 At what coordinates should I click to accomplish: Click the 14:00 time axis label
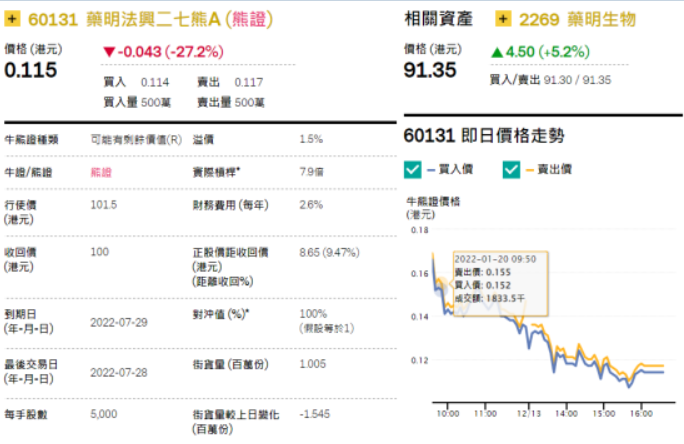click(x=566, y=411)
